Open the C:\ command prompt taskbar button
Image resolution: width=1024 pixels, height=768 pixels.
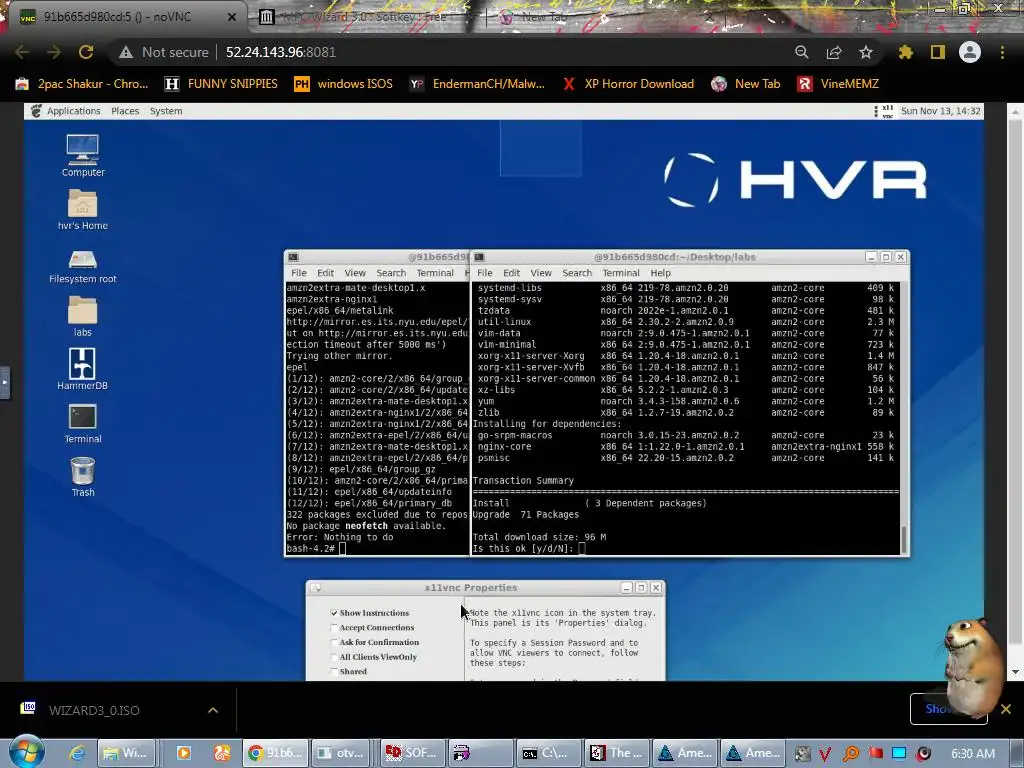tap(549, 753)
